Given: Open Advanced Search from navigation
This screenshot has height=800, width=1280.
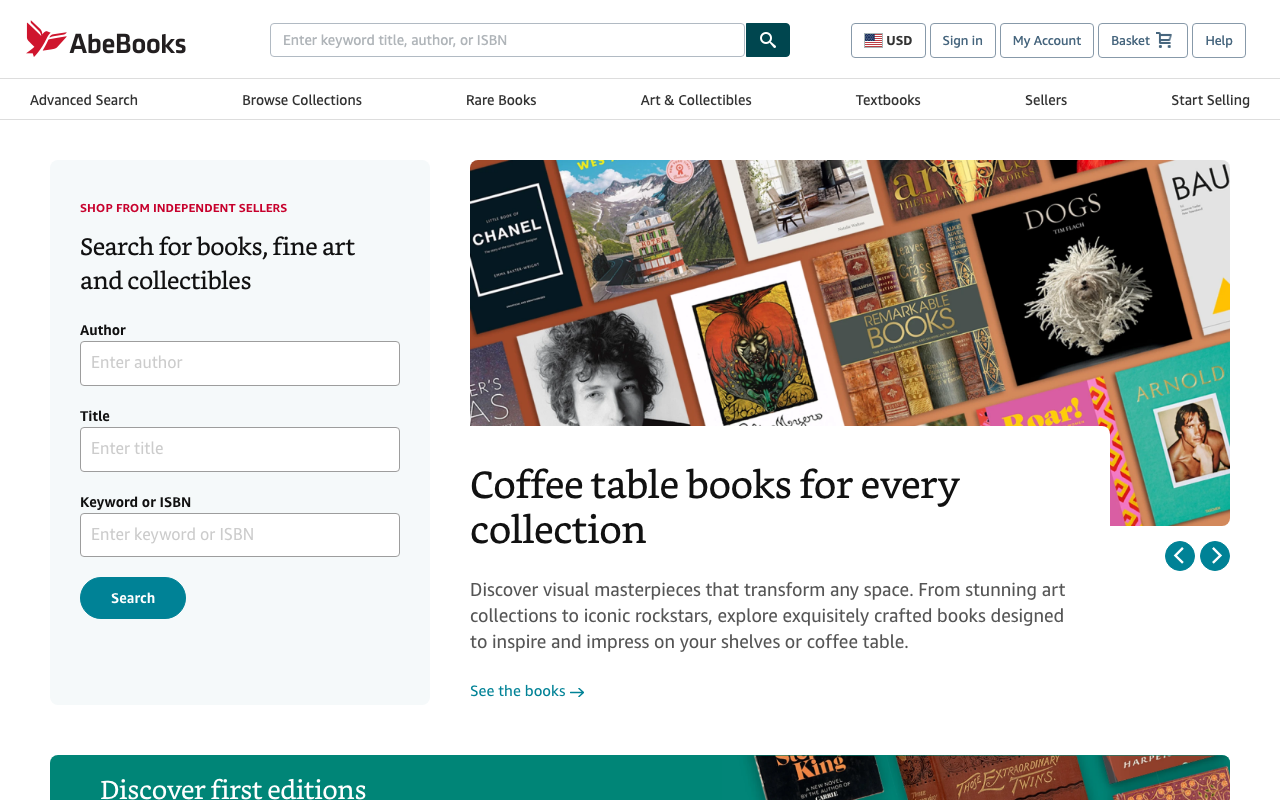Looking at the screenshot, I should [84, 100].
